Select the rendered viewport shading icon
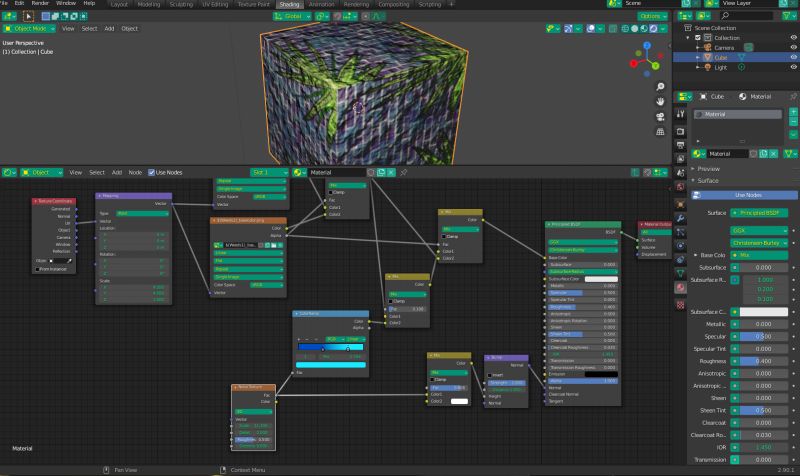 (x=654, y=29)
